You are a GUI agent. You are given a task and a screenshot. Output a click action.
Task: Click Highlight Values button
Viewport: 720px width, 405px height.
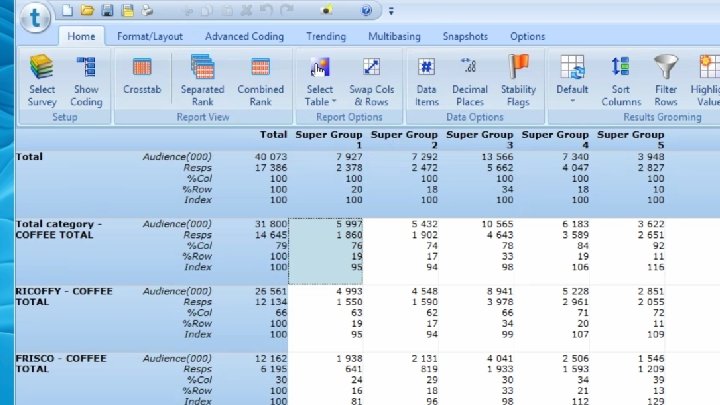[705, 80]
